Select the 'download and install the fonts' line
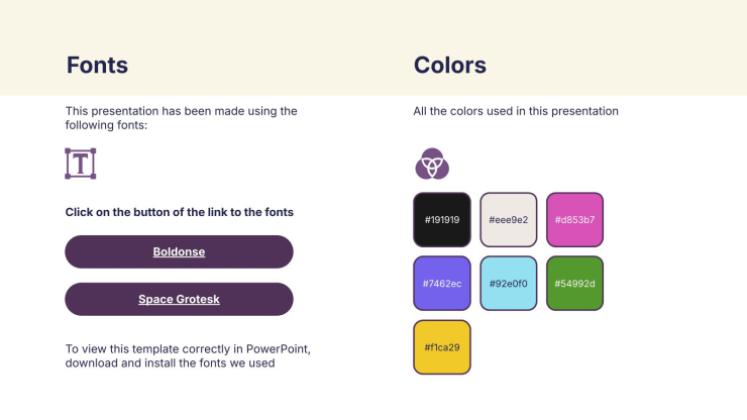The height and width of the screenshot is (420, 747). point(170,363)
